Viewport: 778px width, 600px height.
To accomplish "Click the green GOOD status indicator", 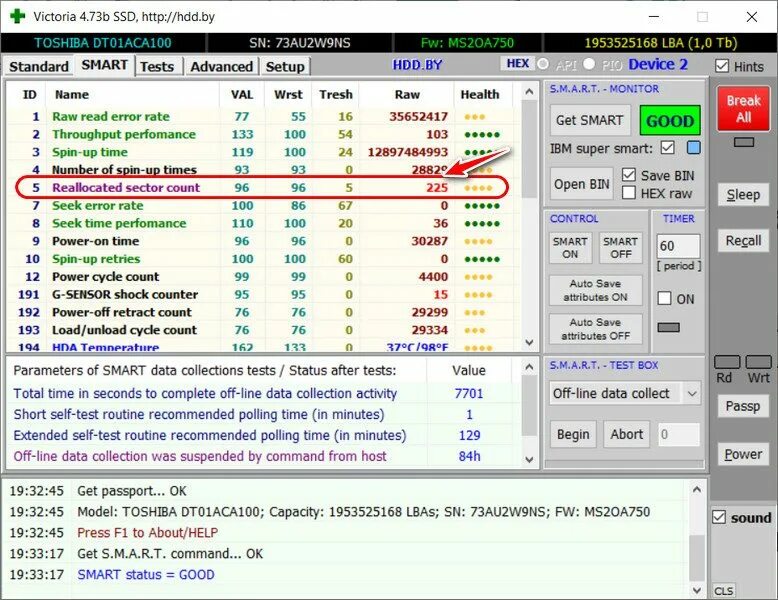I will (x=670, y=121).
